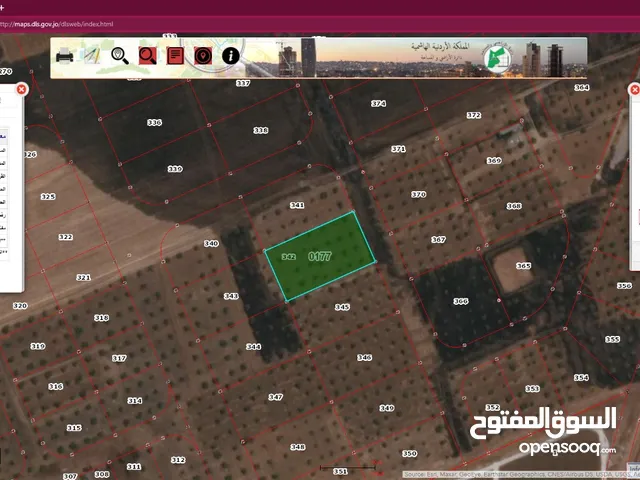The image size is (640, 480).
Task: Click parcel label 339
Action: click(x=175, y=169)
